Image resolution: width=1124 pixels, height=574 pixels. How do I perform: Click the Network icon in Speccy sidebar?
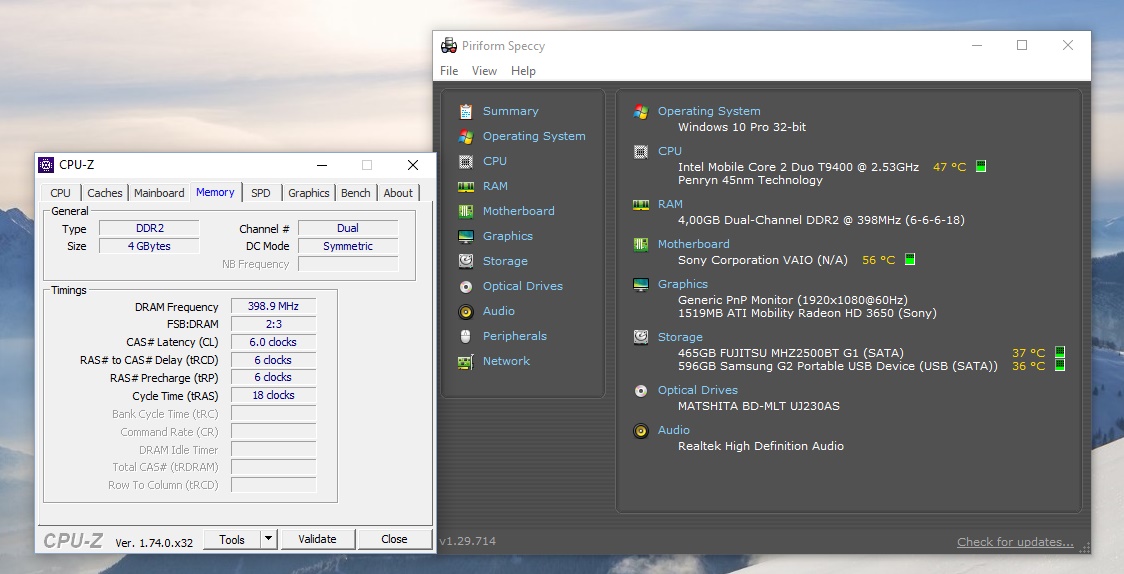[466, 362]
